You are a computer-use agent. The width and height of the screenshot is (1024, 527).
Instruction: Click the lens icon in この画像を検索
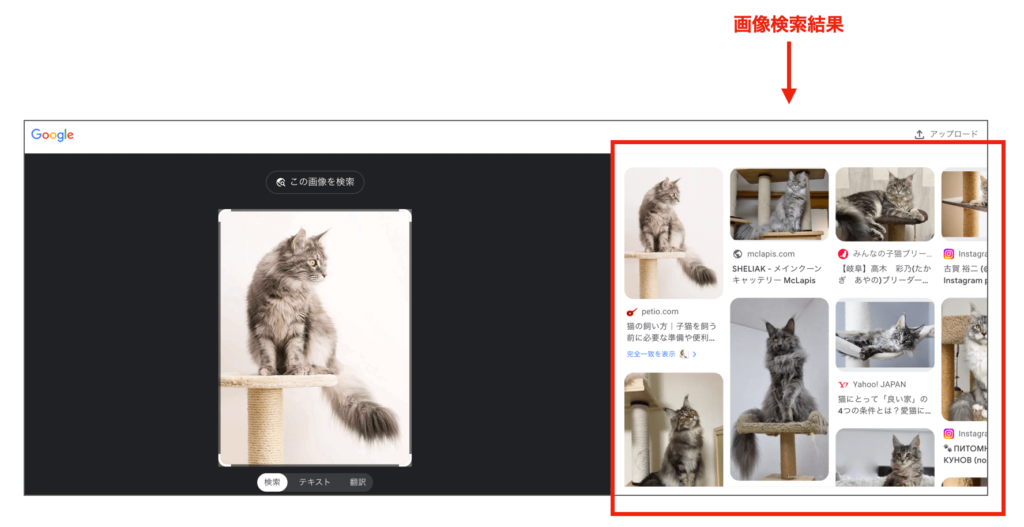click(281, 183)
